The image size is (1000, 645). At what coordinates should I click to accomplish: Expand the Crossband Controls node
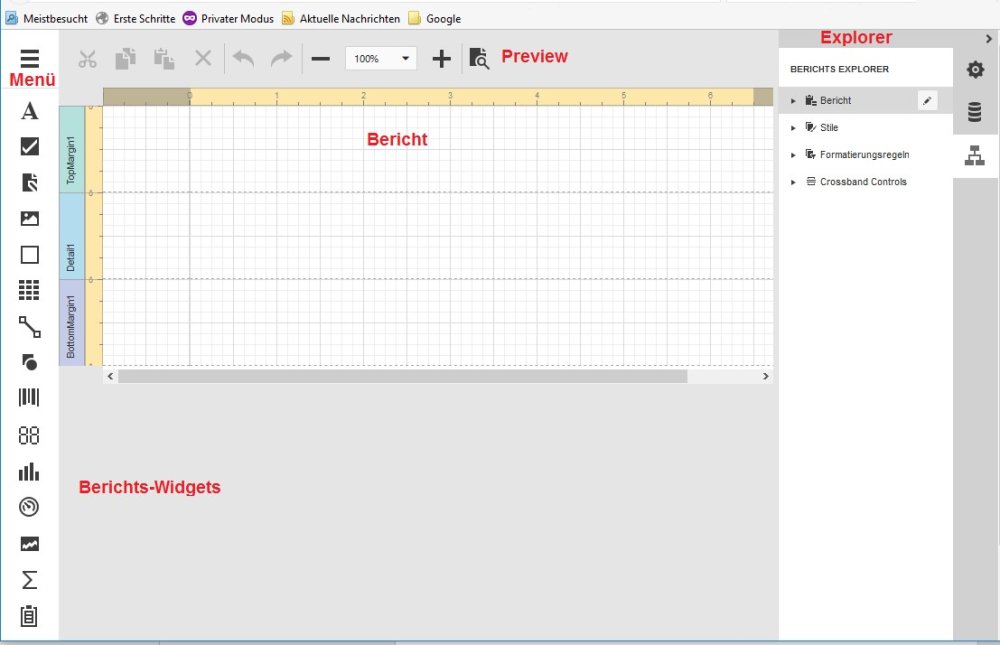pos(793,182)
